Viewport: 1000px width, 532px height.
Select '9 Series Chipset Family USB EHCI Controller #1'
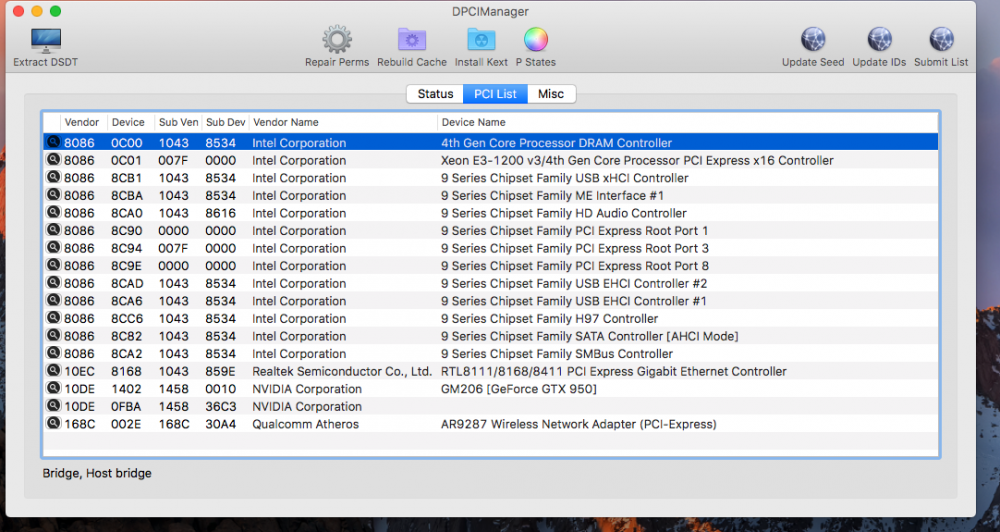point(573,301)
